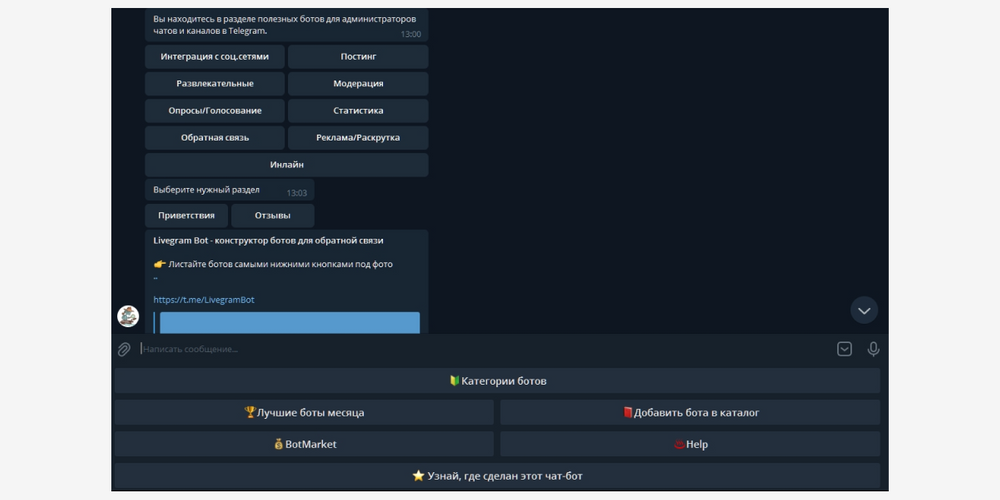Select the Постинг category button
This screenshot has height=500, width=1000.
tap(358, 57)
